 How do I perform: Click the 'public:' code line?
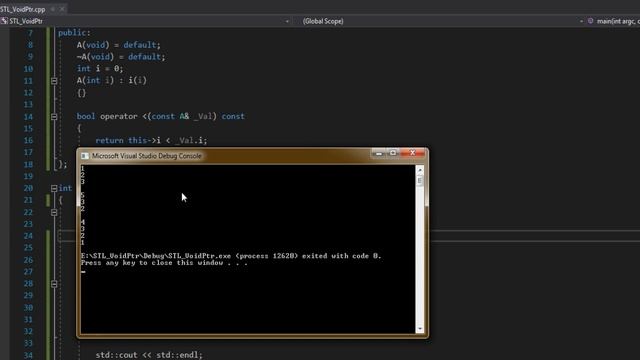[74, 33]
